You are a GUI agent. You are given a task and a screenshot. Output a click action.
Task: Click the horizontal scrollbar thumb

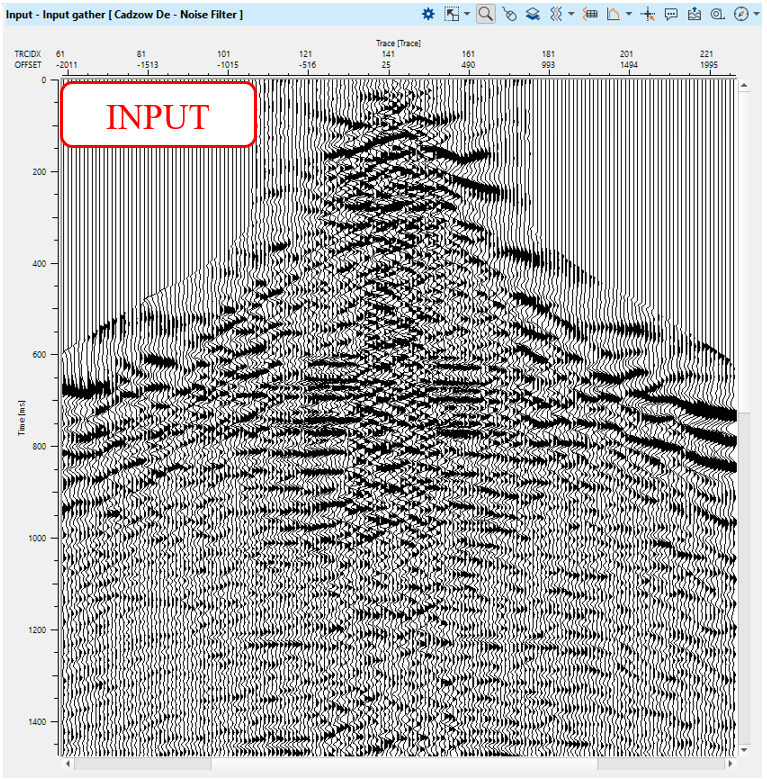click(404, 763)
